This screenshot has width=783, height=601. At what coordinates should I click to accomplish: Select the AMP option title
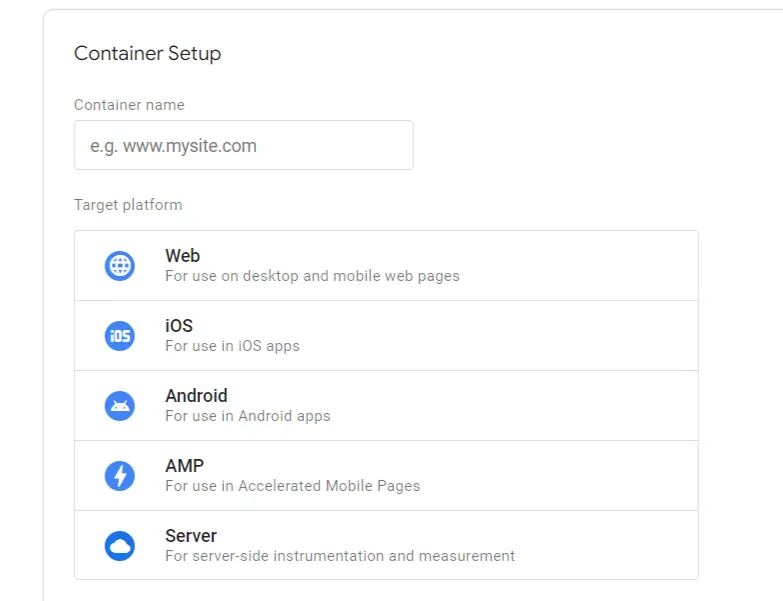pos(184,465)
